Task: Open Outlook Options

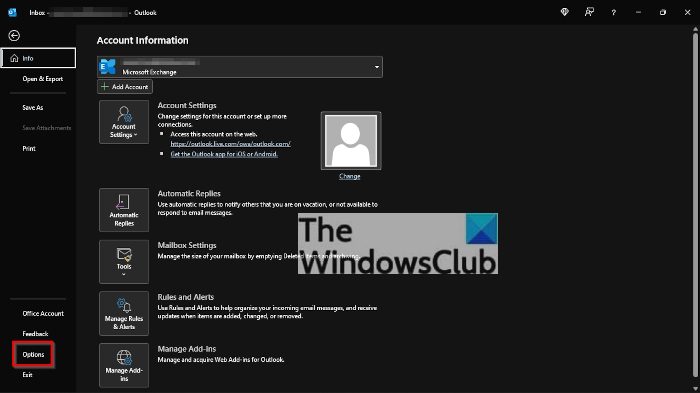Action: coord(33,355)
